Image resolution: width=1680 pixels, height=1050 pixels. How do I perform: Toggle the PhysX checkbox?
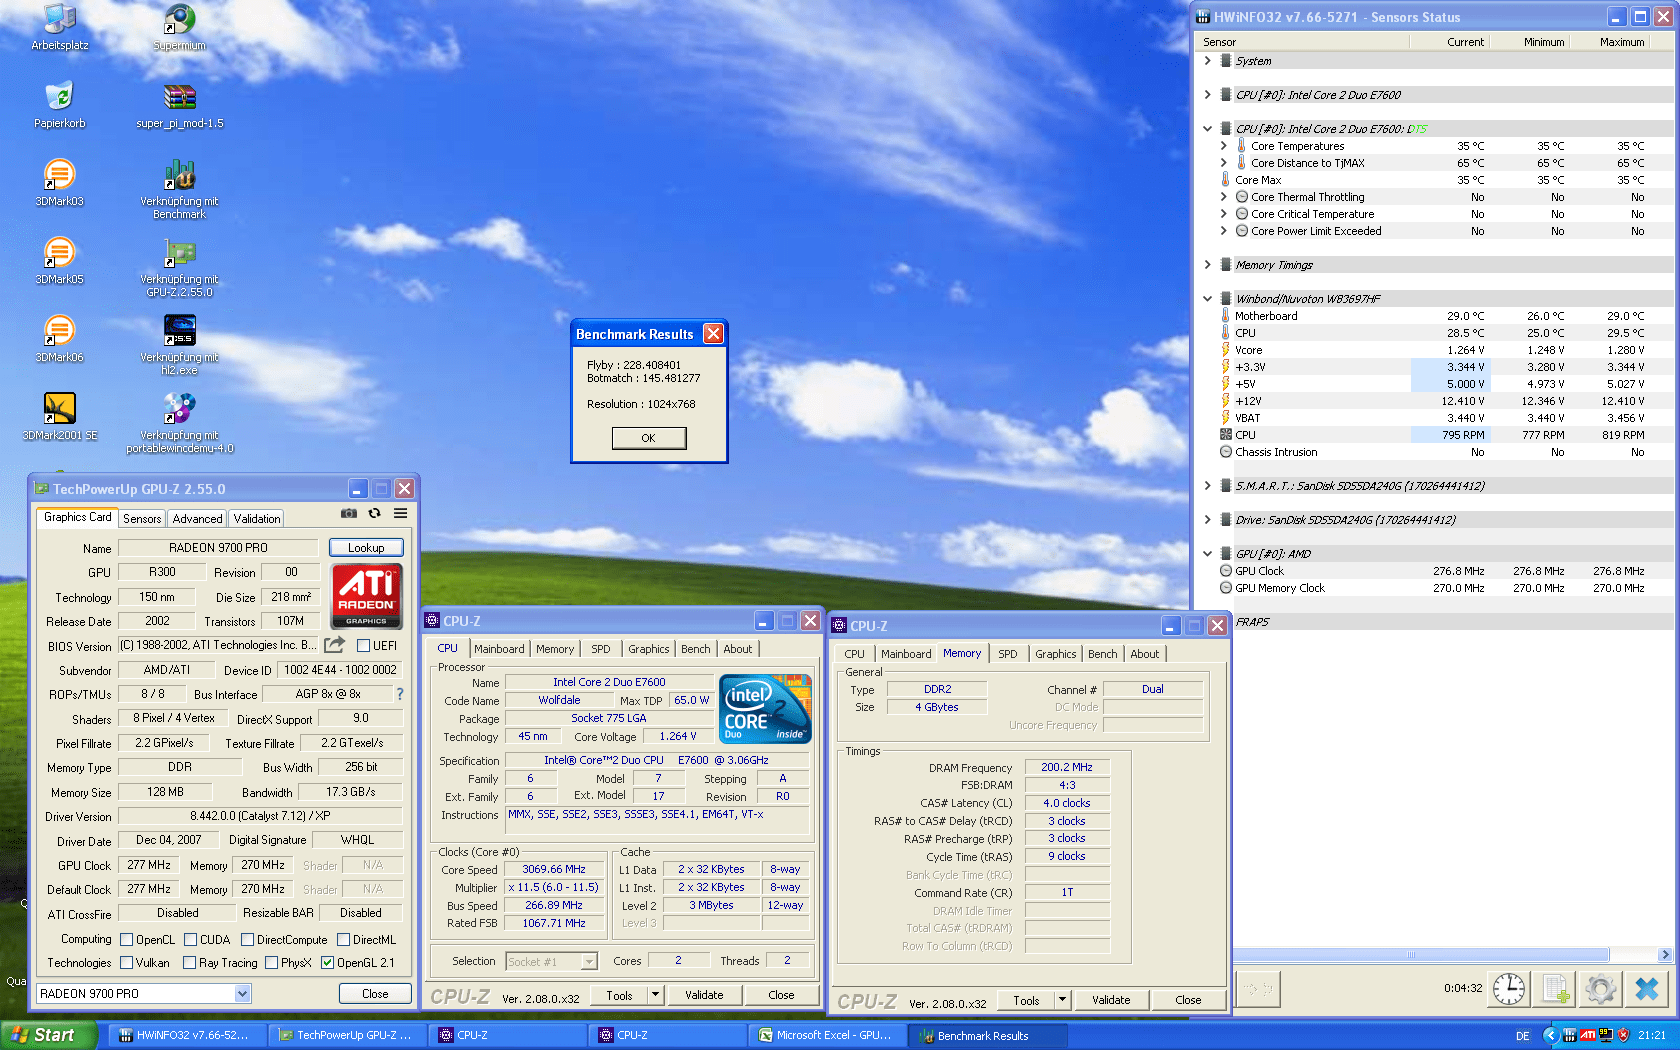coord(271,963)
